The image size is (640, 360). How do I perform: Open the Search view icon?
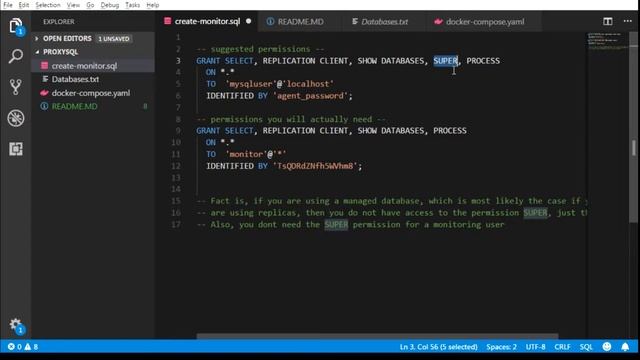pos(16,56)
